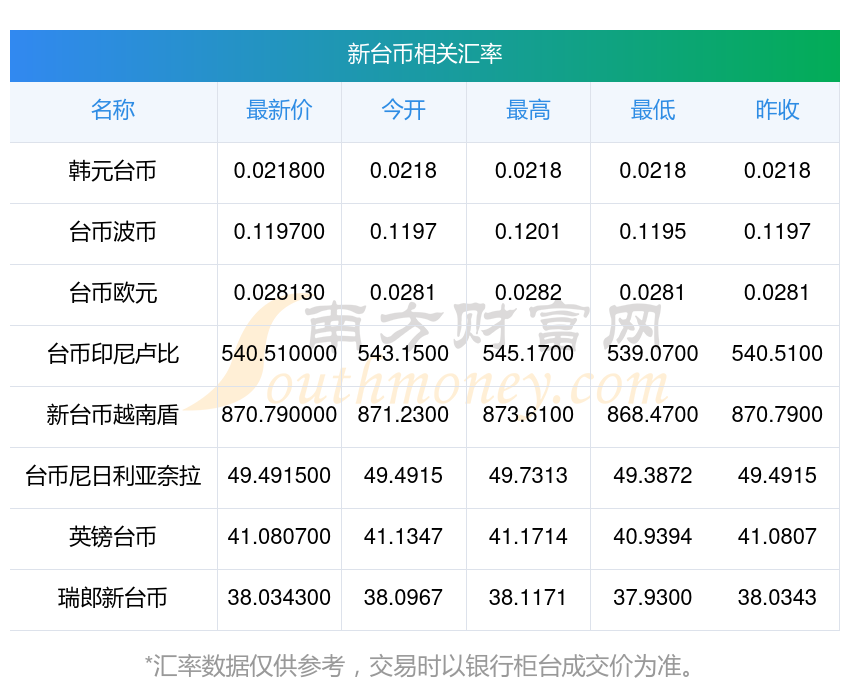The height and width of the screenshot is (698, 850).
Task: Click the latest price 870.790000
Action: (279, 415)
